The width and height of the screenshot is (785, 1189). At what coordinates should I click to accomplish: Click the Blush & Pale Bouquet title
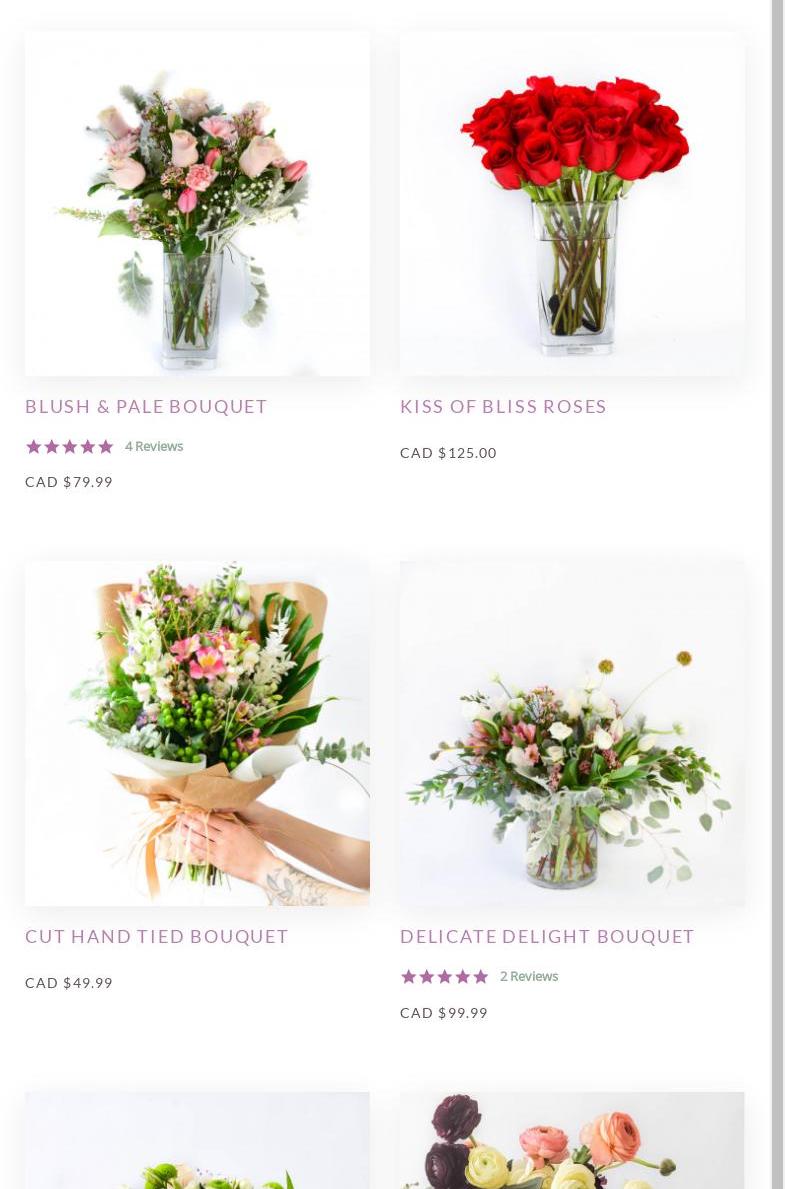point(146,406)
